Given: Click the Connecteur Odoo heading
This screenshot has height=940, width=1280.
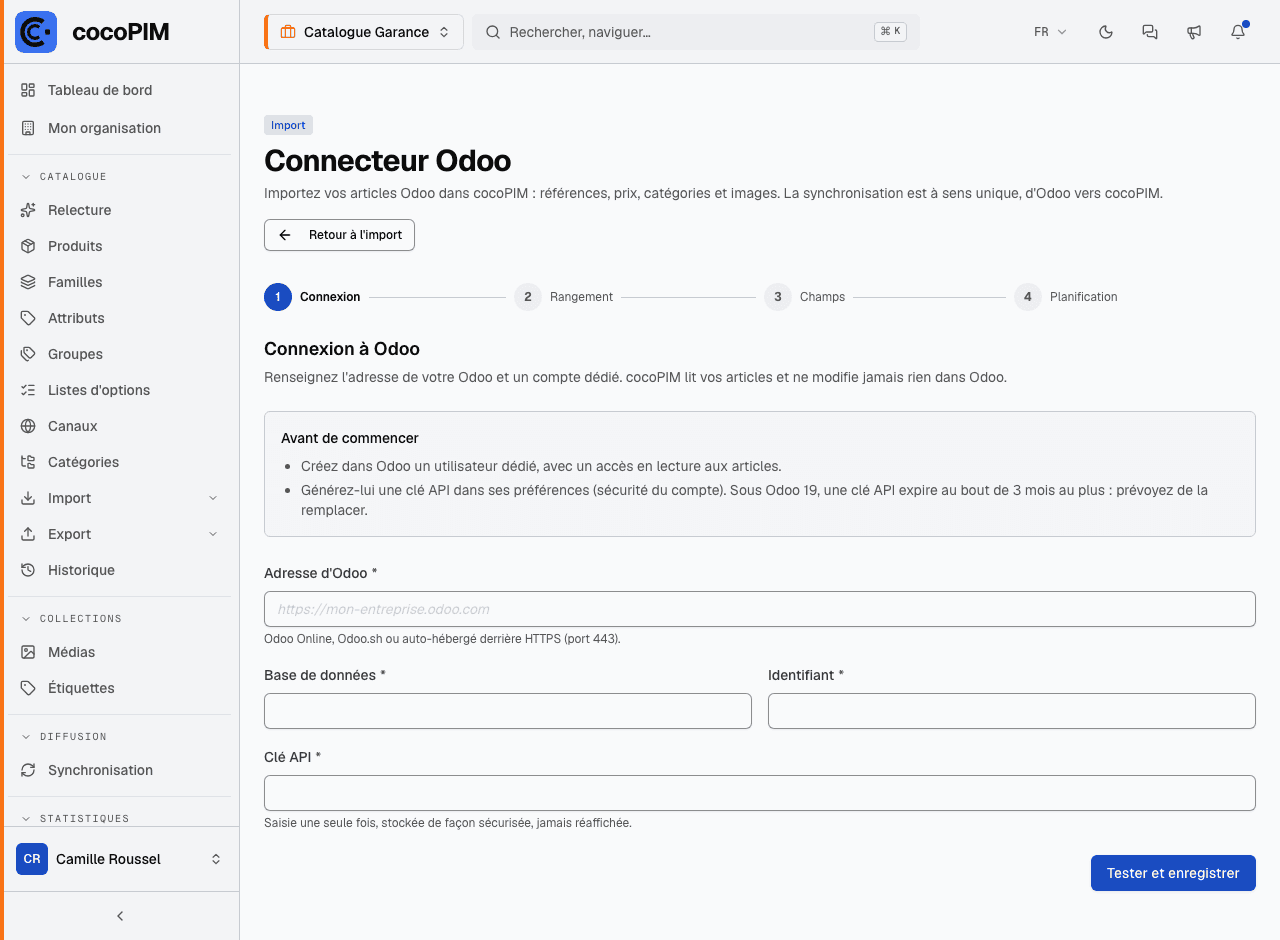Looking at the screenshot, I should point(388,161).
